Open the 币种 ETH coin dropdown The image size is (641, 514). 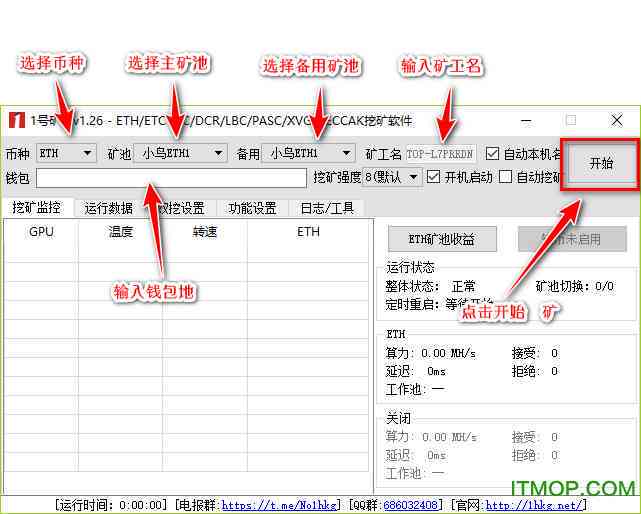(x=66, y=153)
